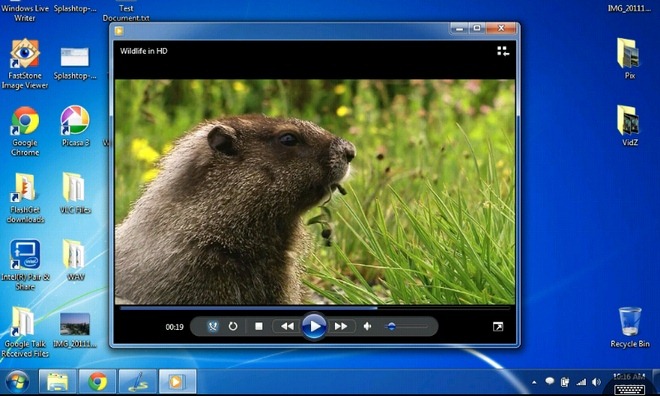This screenshot has height=396, width=660.
Task: Open the system tray volume icon
Action: [596, 382]
